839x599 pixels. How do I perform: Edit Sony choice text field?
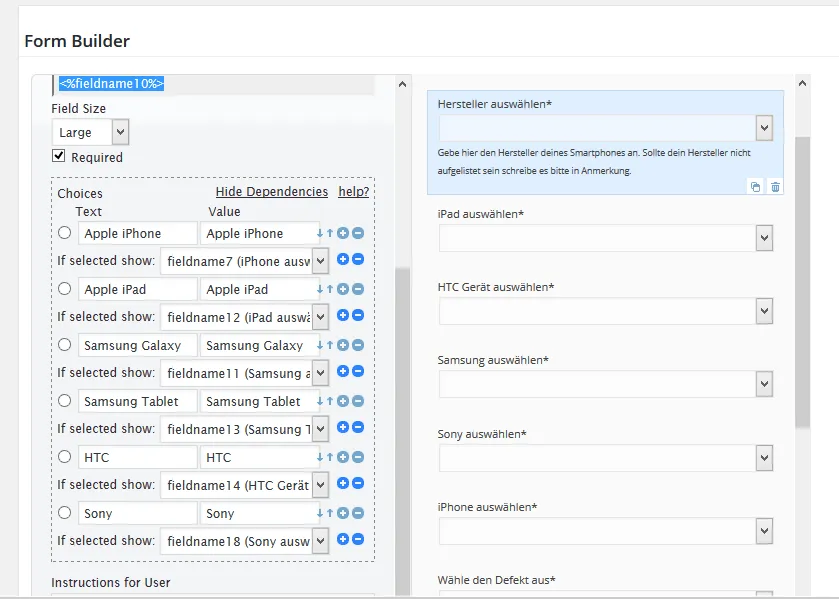pyautogui.click(x=138, y=513)
